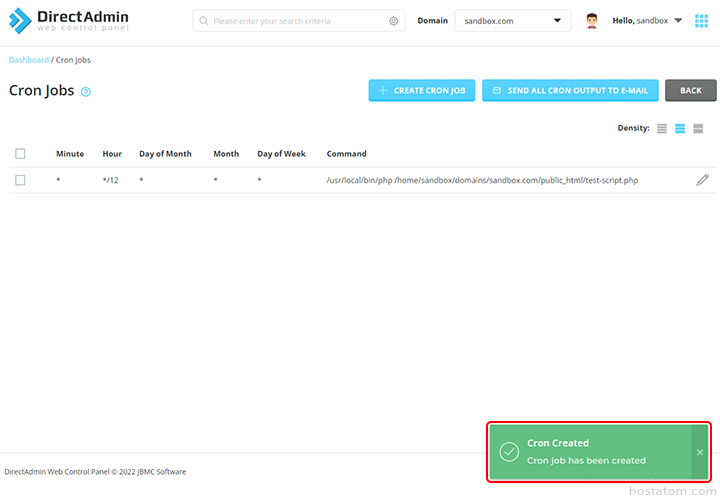The width and height of the screenshot is (720, 498).
Task: Select the compact density icon
Action: pos(661,129)
